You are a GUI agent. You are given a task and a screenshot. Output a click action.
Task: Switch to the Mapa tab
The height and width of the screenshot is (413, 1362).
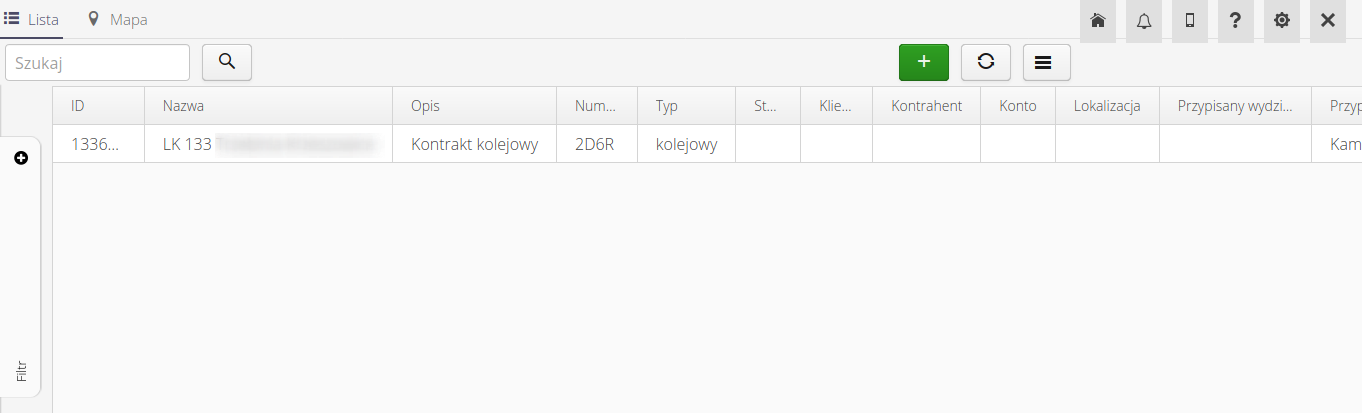tap(118, 19)
